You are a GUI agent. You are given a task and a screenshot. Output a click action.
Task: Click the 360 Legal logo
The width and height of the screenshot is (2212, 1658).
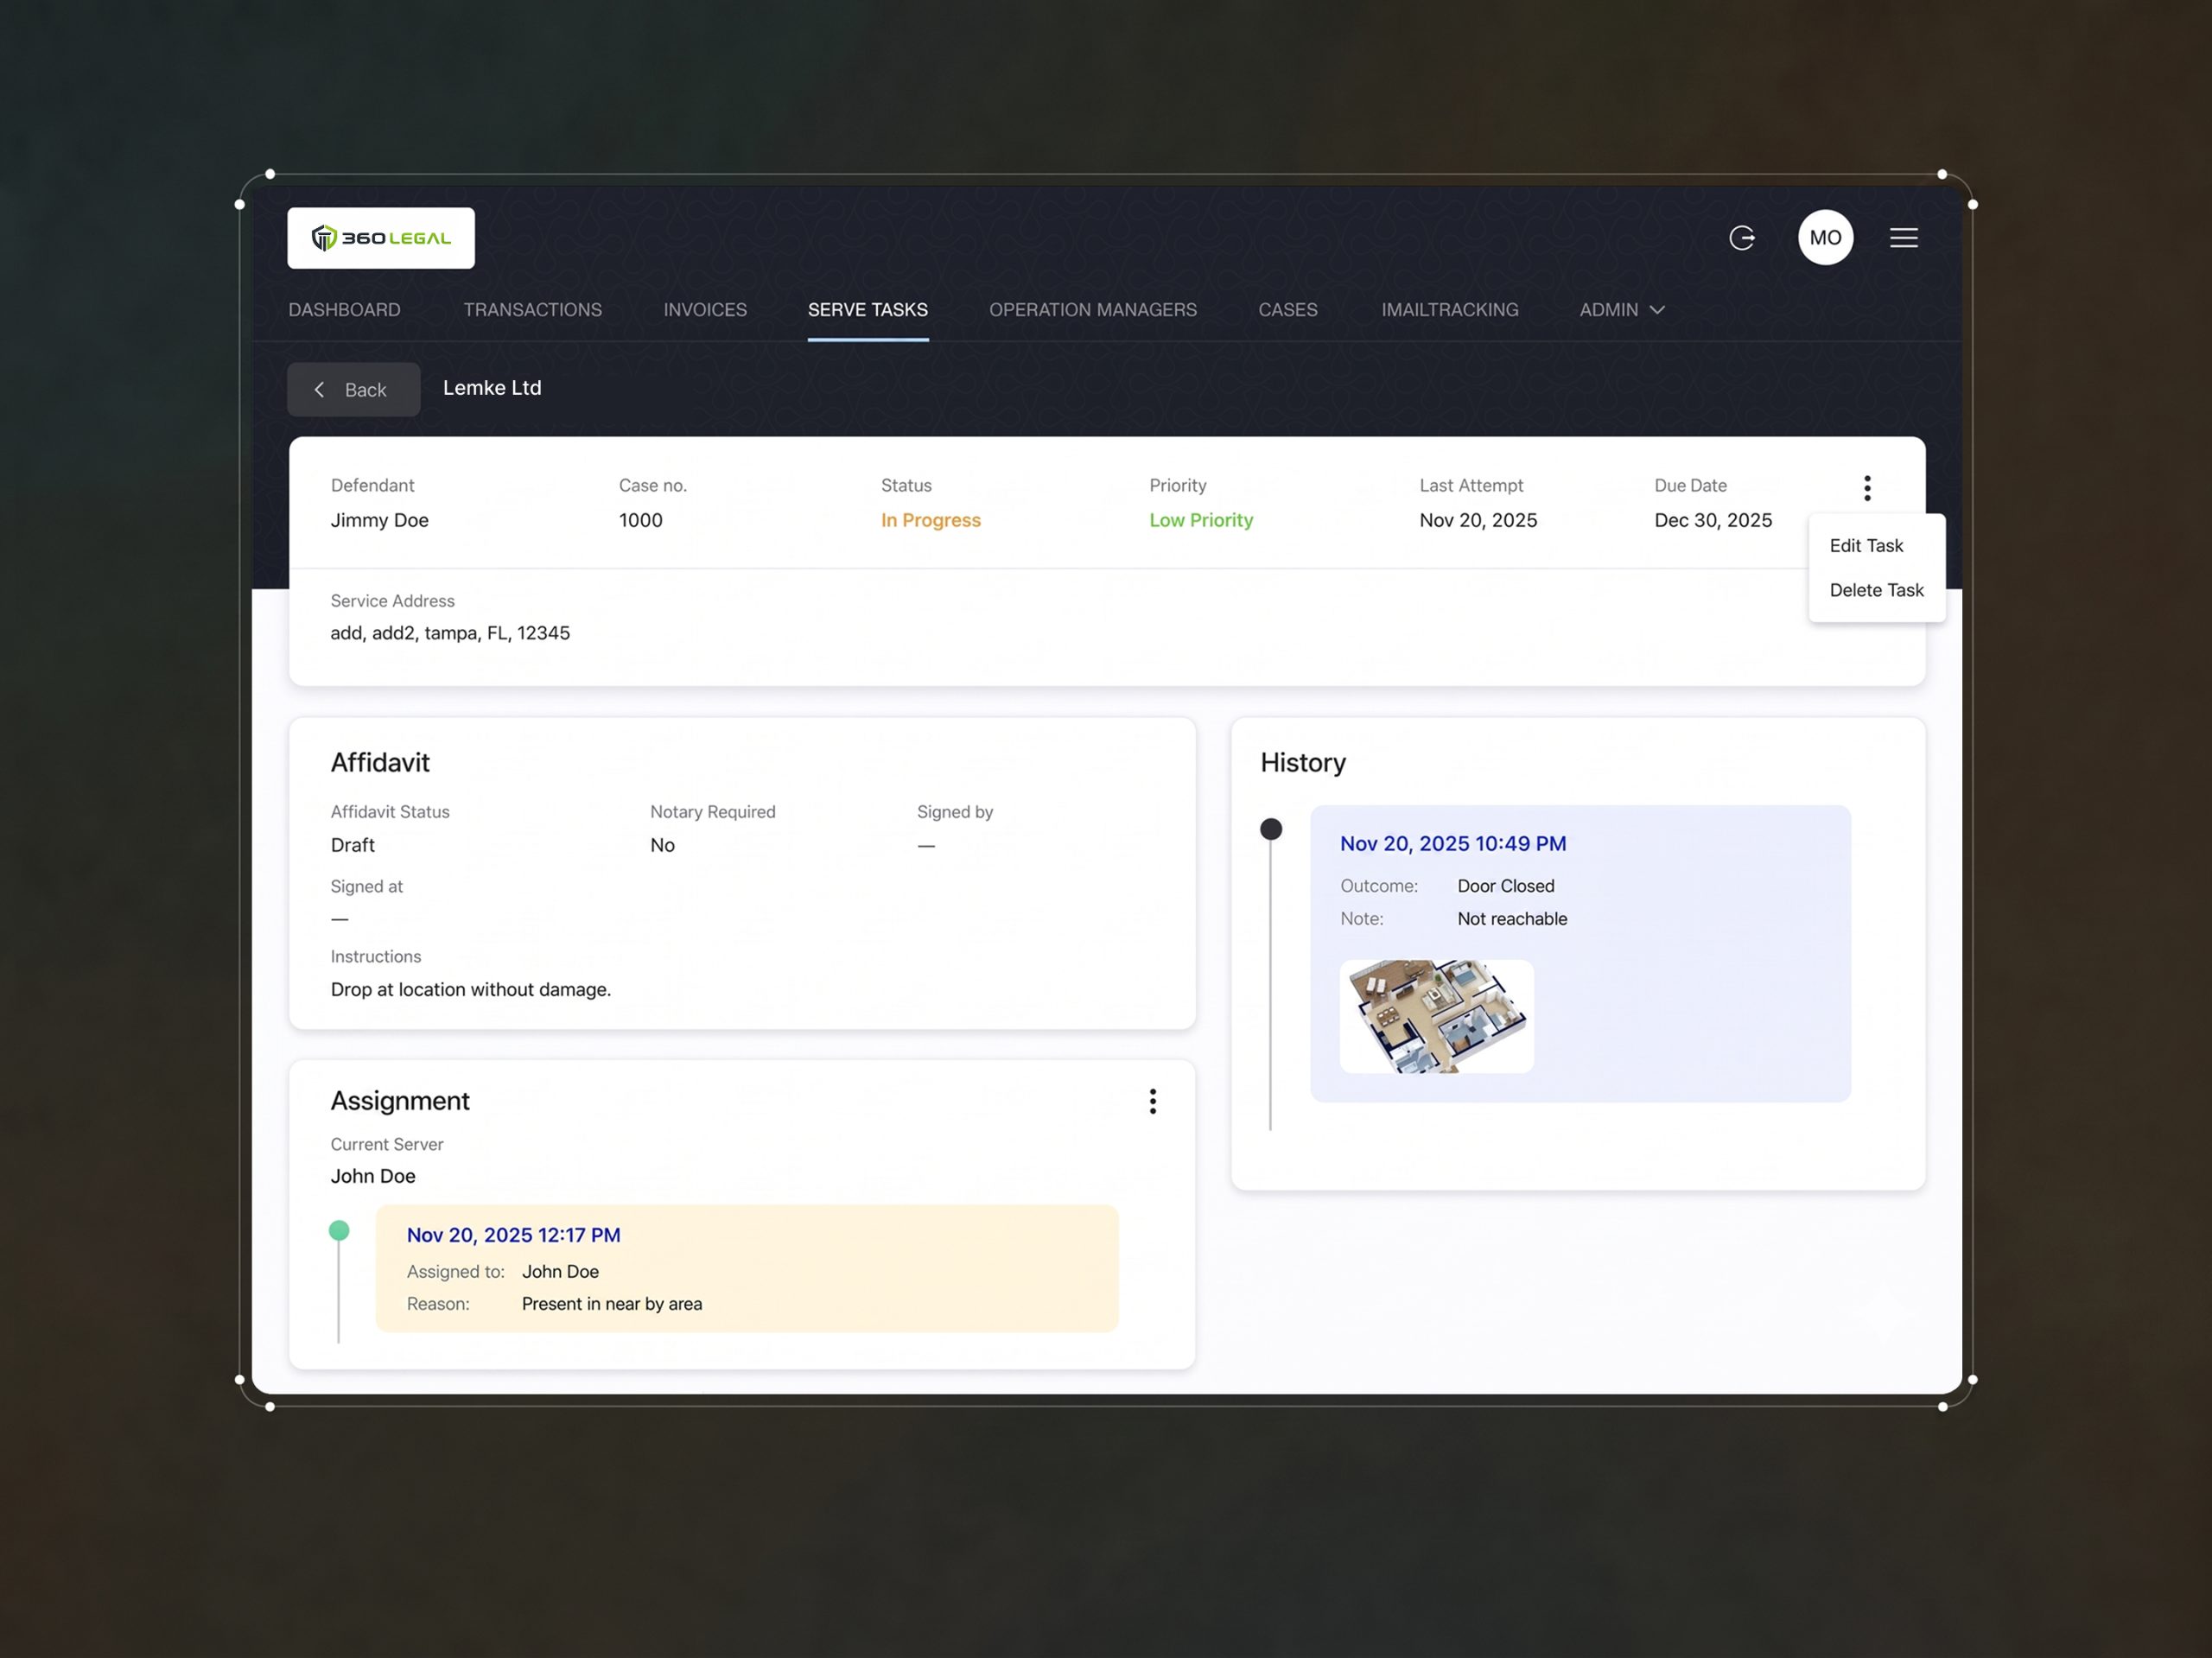381,238
